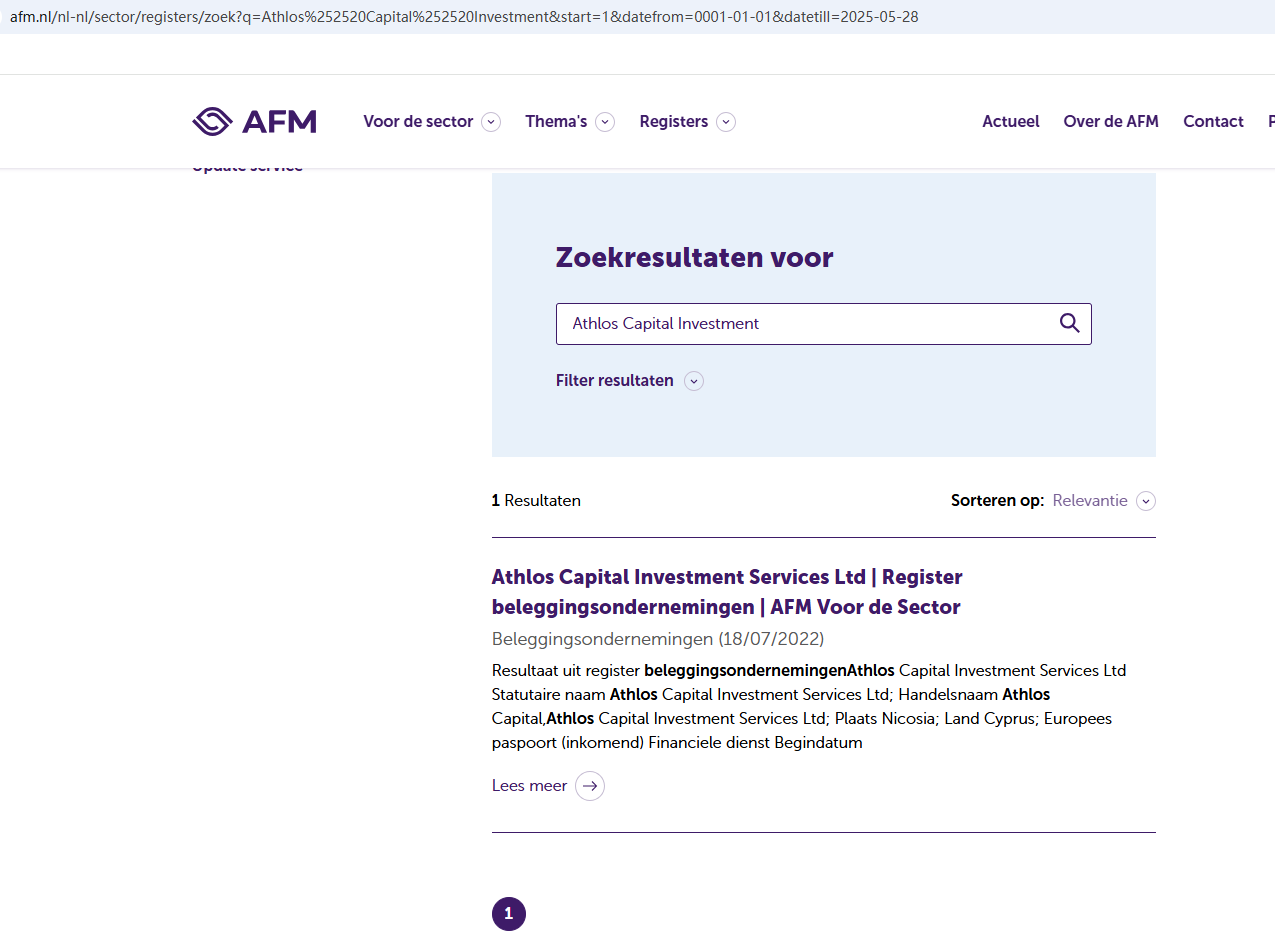
Task: Click the Filter resultaten label
Action: [614, 381]
